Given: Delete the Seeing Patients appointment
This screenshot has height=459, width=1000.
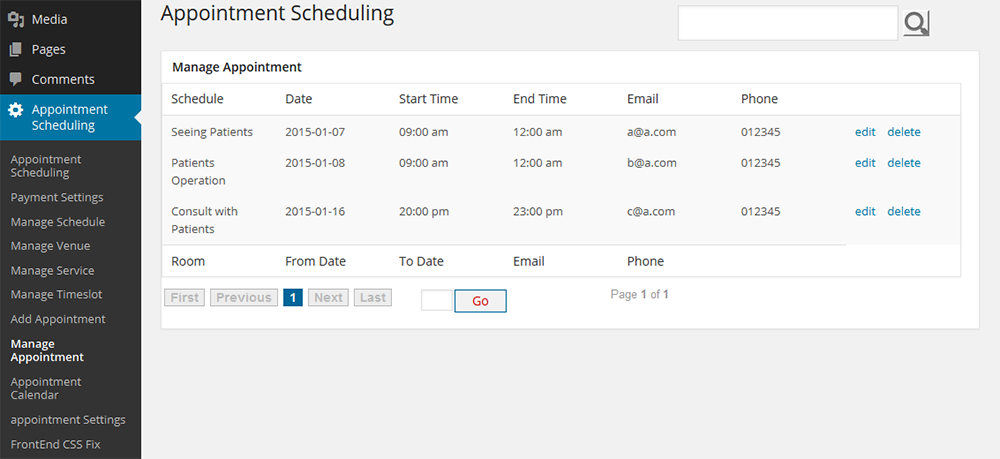Looking at the screenshot, I should 904,132.
